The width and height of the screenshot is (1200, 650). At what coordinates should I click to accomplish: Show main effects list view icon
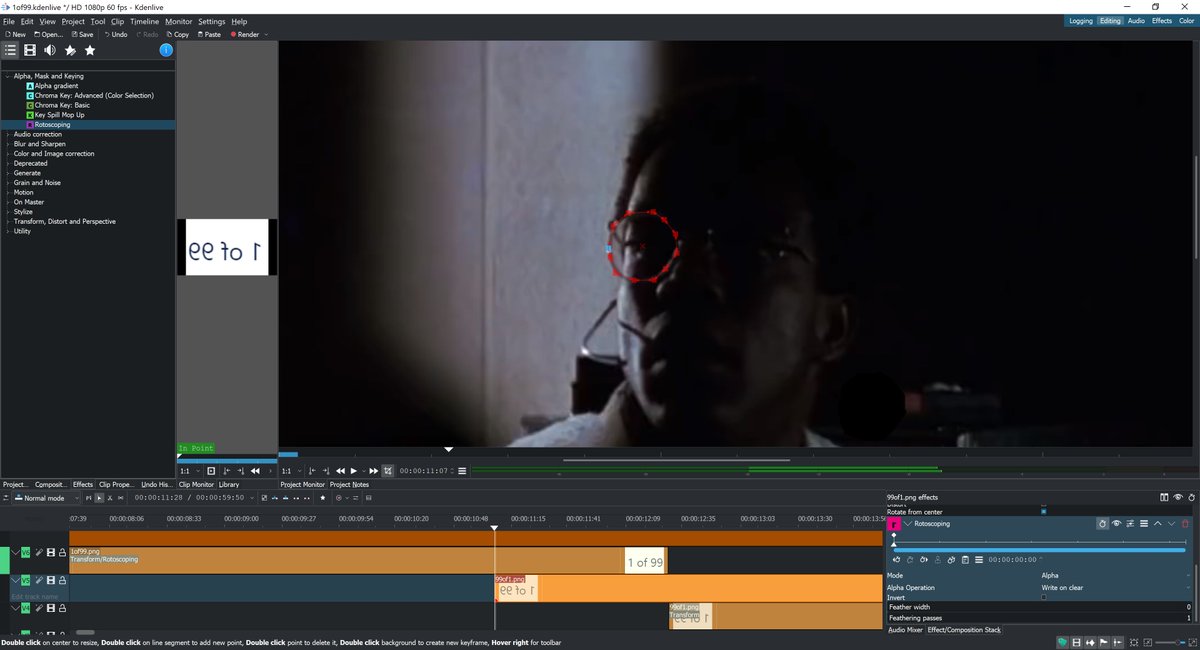click(10, 50)
